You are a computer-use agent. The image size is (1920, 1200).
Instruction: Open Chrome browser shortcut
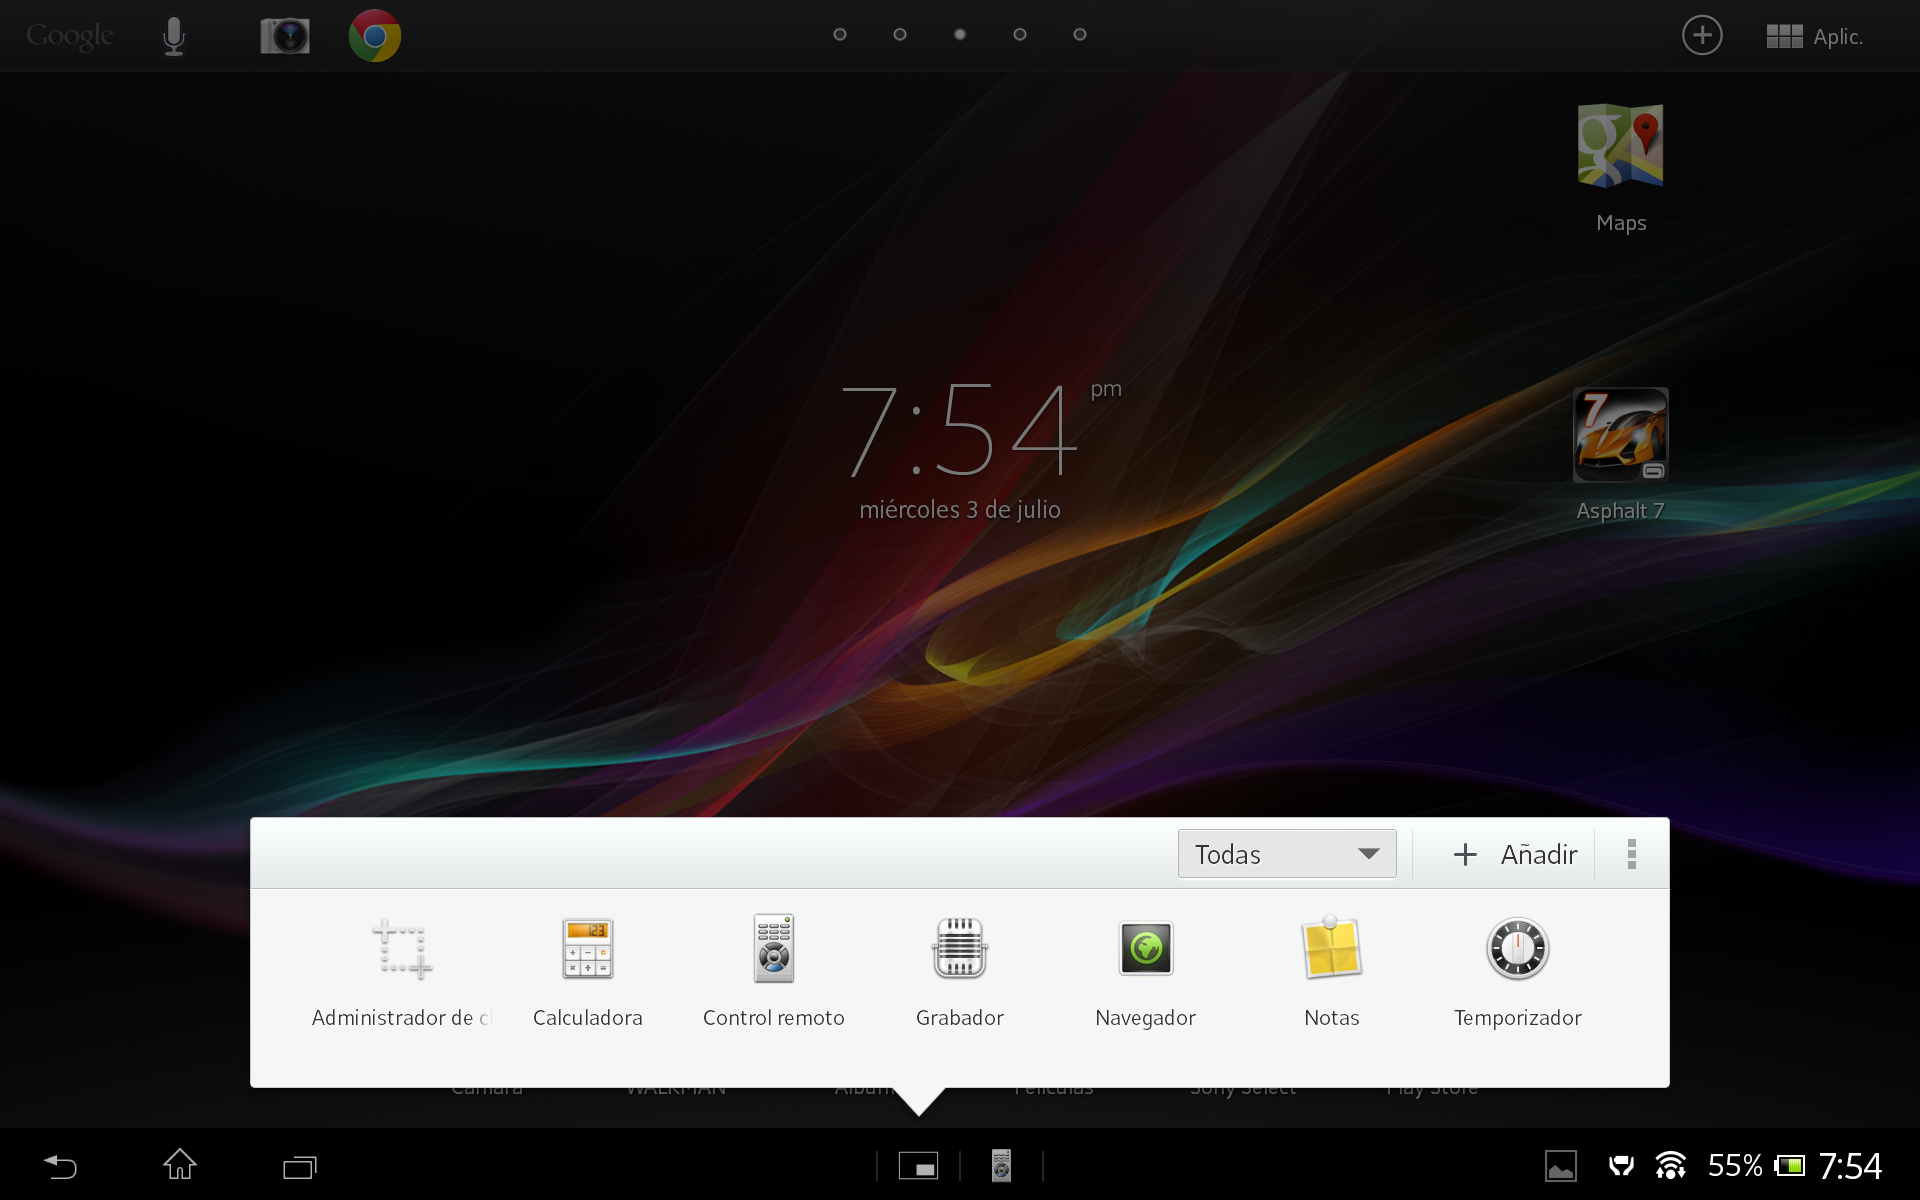click(375, 36)
